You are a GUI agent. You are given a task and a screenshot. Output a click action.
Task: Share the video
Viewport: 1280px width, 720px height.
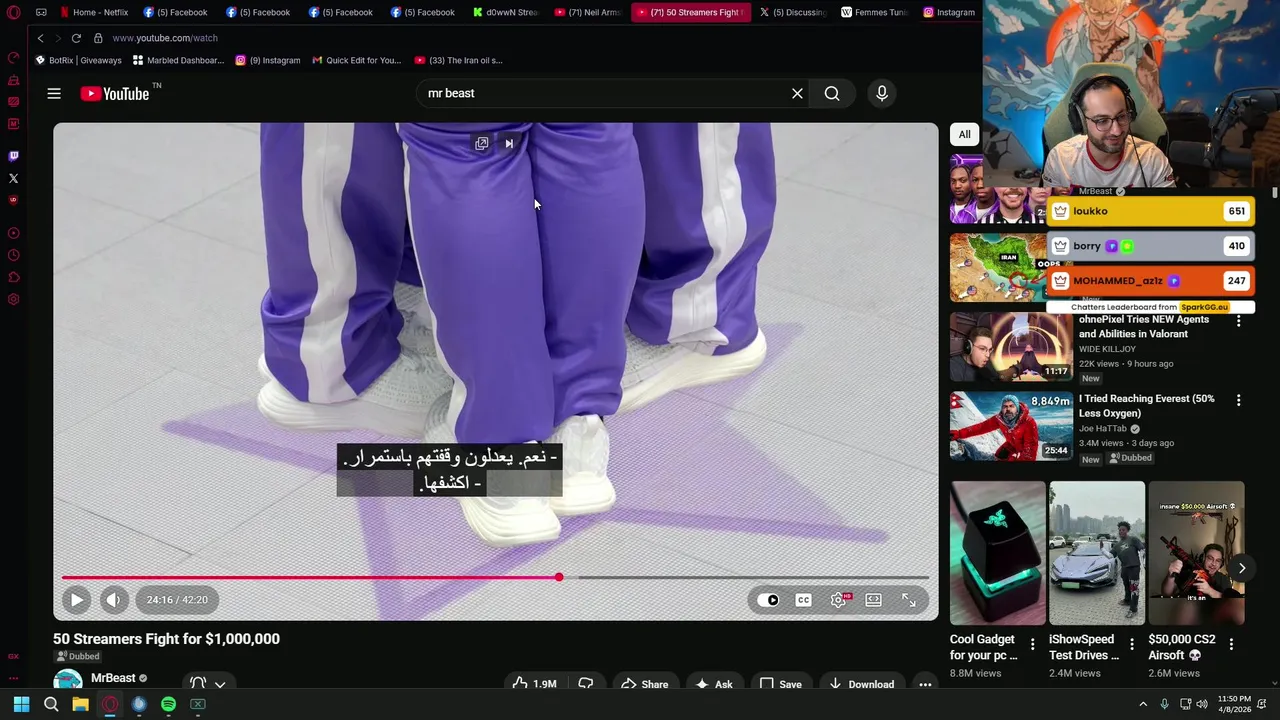pos(644,684)
